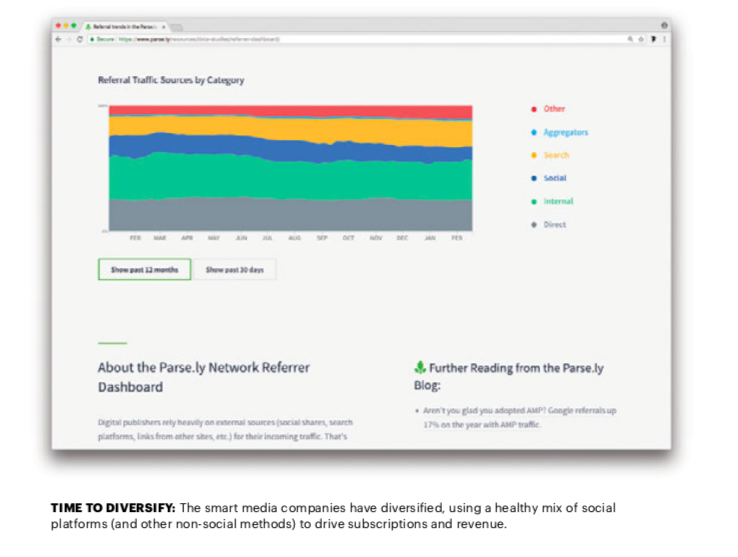Click the browser back arrow
738x557 pixels.
(x=58, y=39)
